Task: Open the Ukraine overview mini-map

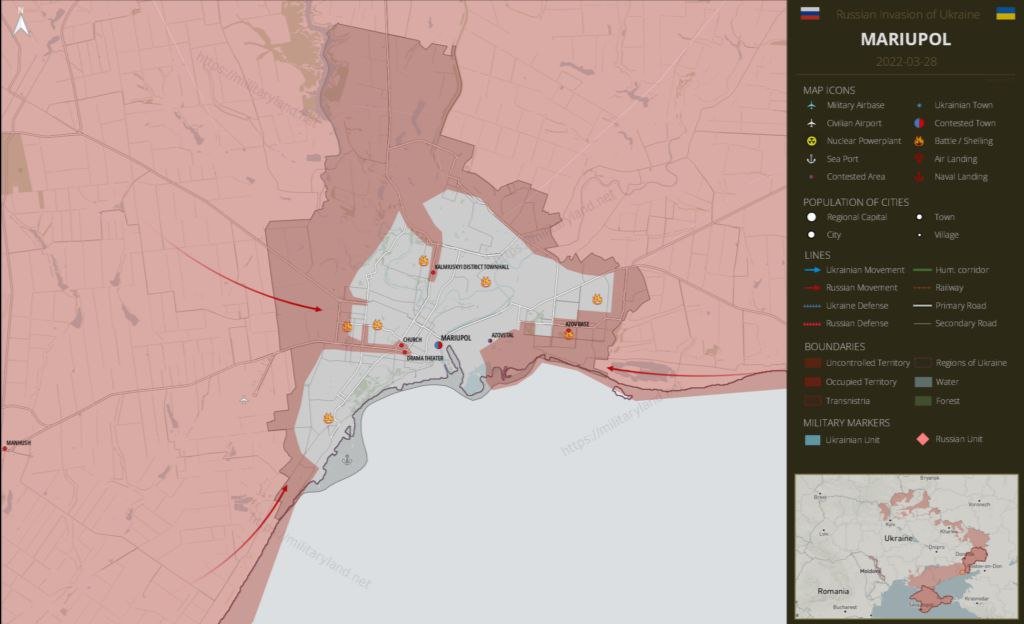Action: 905,545
